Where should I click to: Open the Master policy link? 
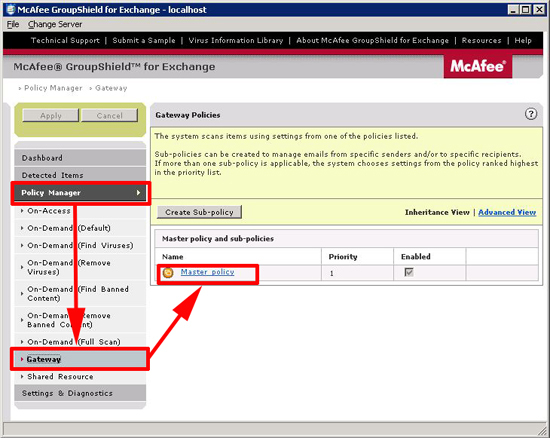[x=207, y=272]
